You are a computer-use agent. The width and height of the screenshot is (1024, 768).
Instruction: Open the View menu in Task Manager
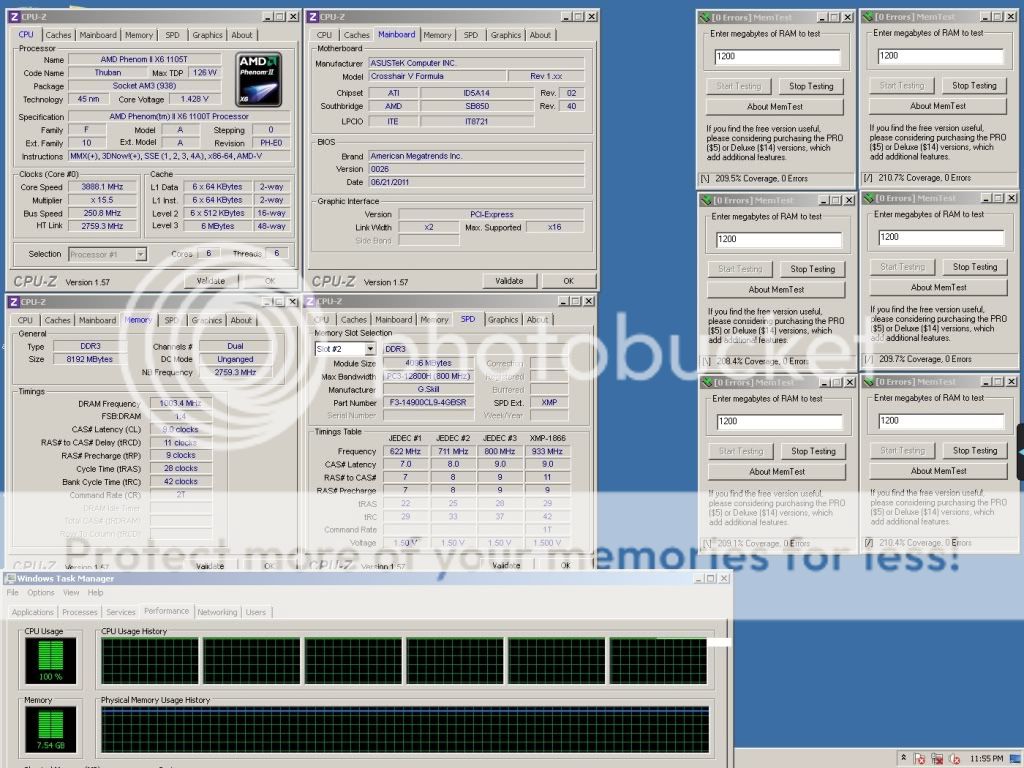click(x=69, y=593)
